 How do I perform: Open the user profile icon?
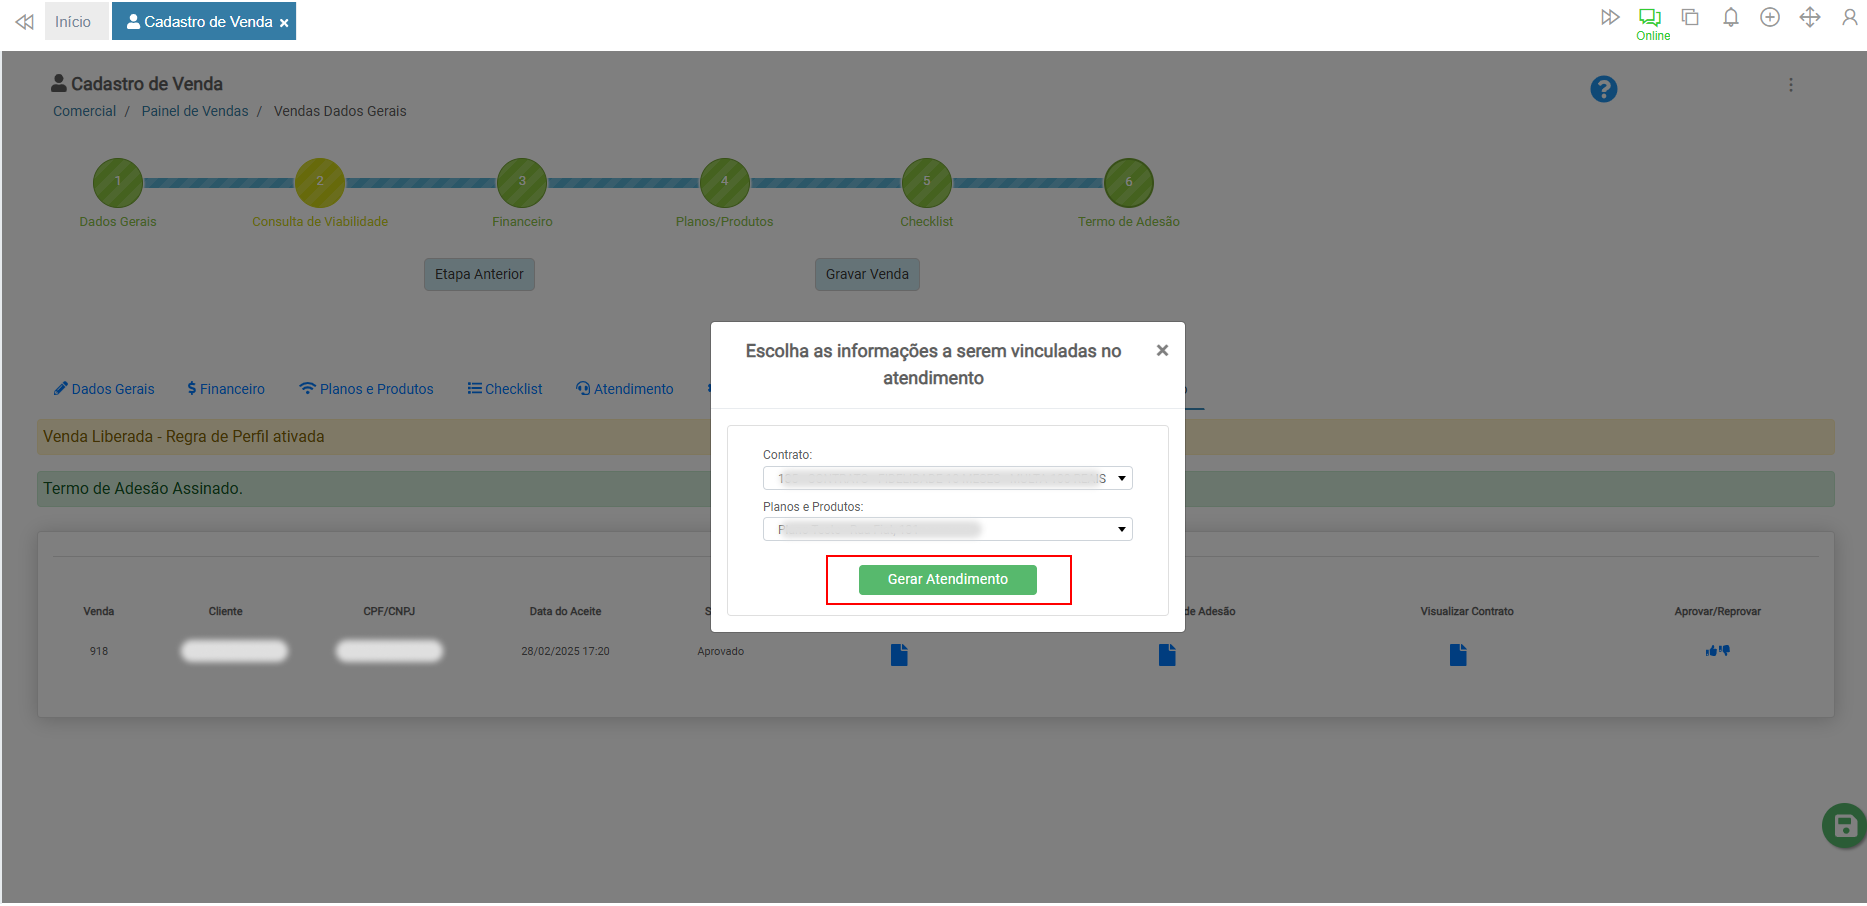[x=1849, y=18]
